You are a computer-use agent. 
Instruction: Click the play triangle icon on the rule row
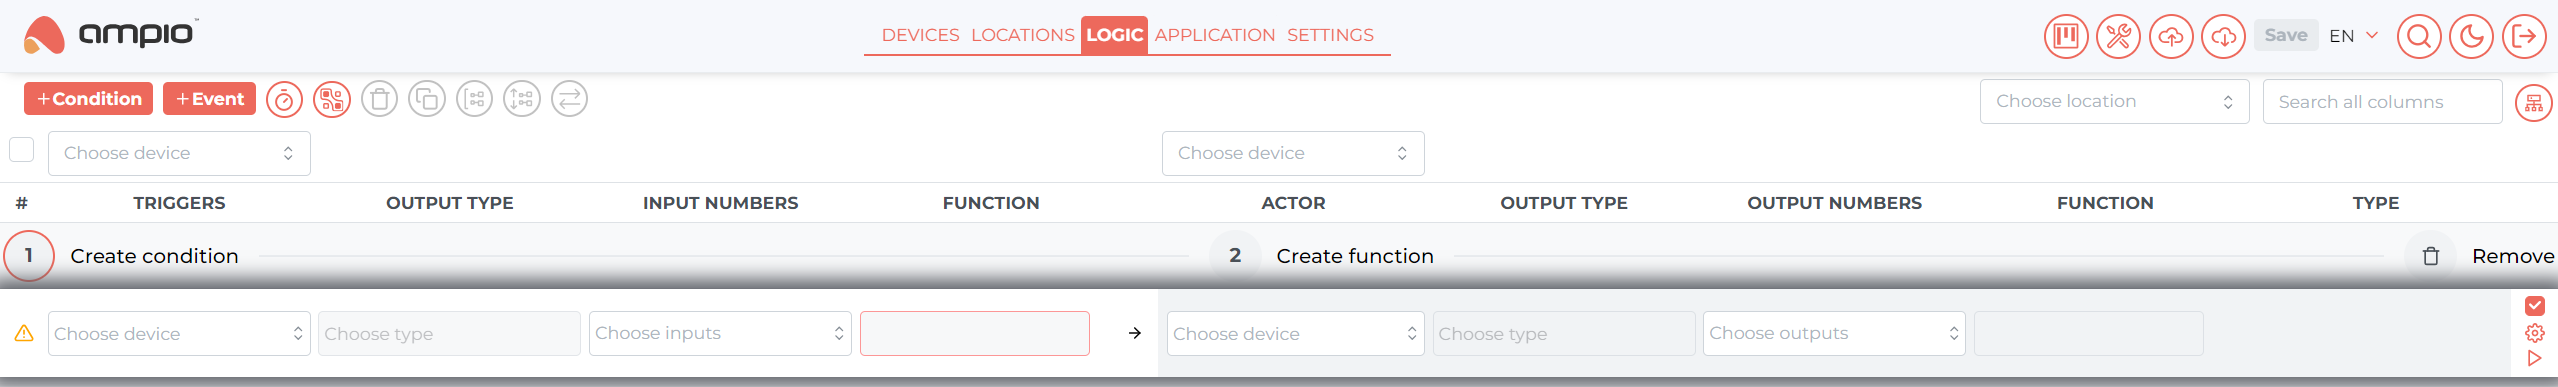click(x=2534, y=358)
